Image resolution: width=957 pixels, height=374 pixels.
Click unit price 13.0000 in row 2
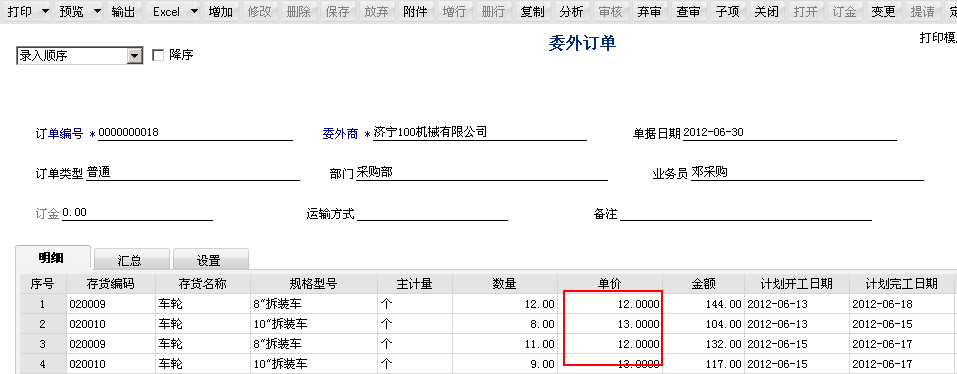(610, 324)
